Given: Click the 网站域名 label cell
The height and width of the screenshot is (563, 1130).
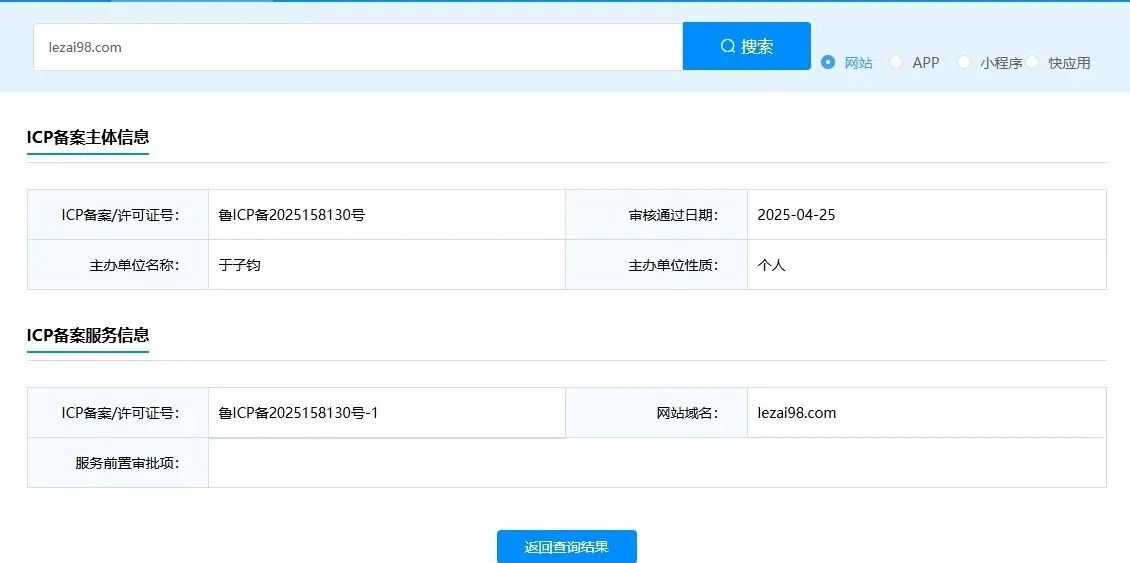Looking at the screenshot, I should click(657, 413).
